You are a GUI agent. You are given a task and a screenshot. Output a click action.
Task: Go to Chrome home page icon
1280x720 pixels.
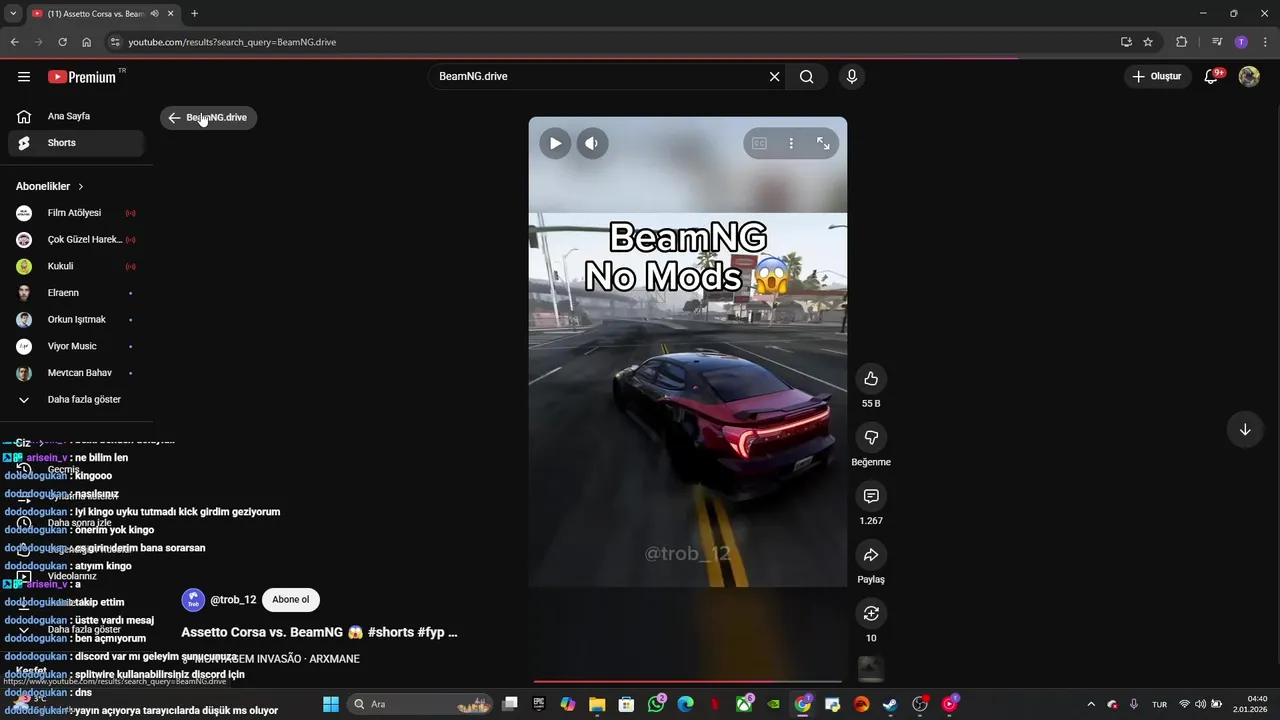87,42
